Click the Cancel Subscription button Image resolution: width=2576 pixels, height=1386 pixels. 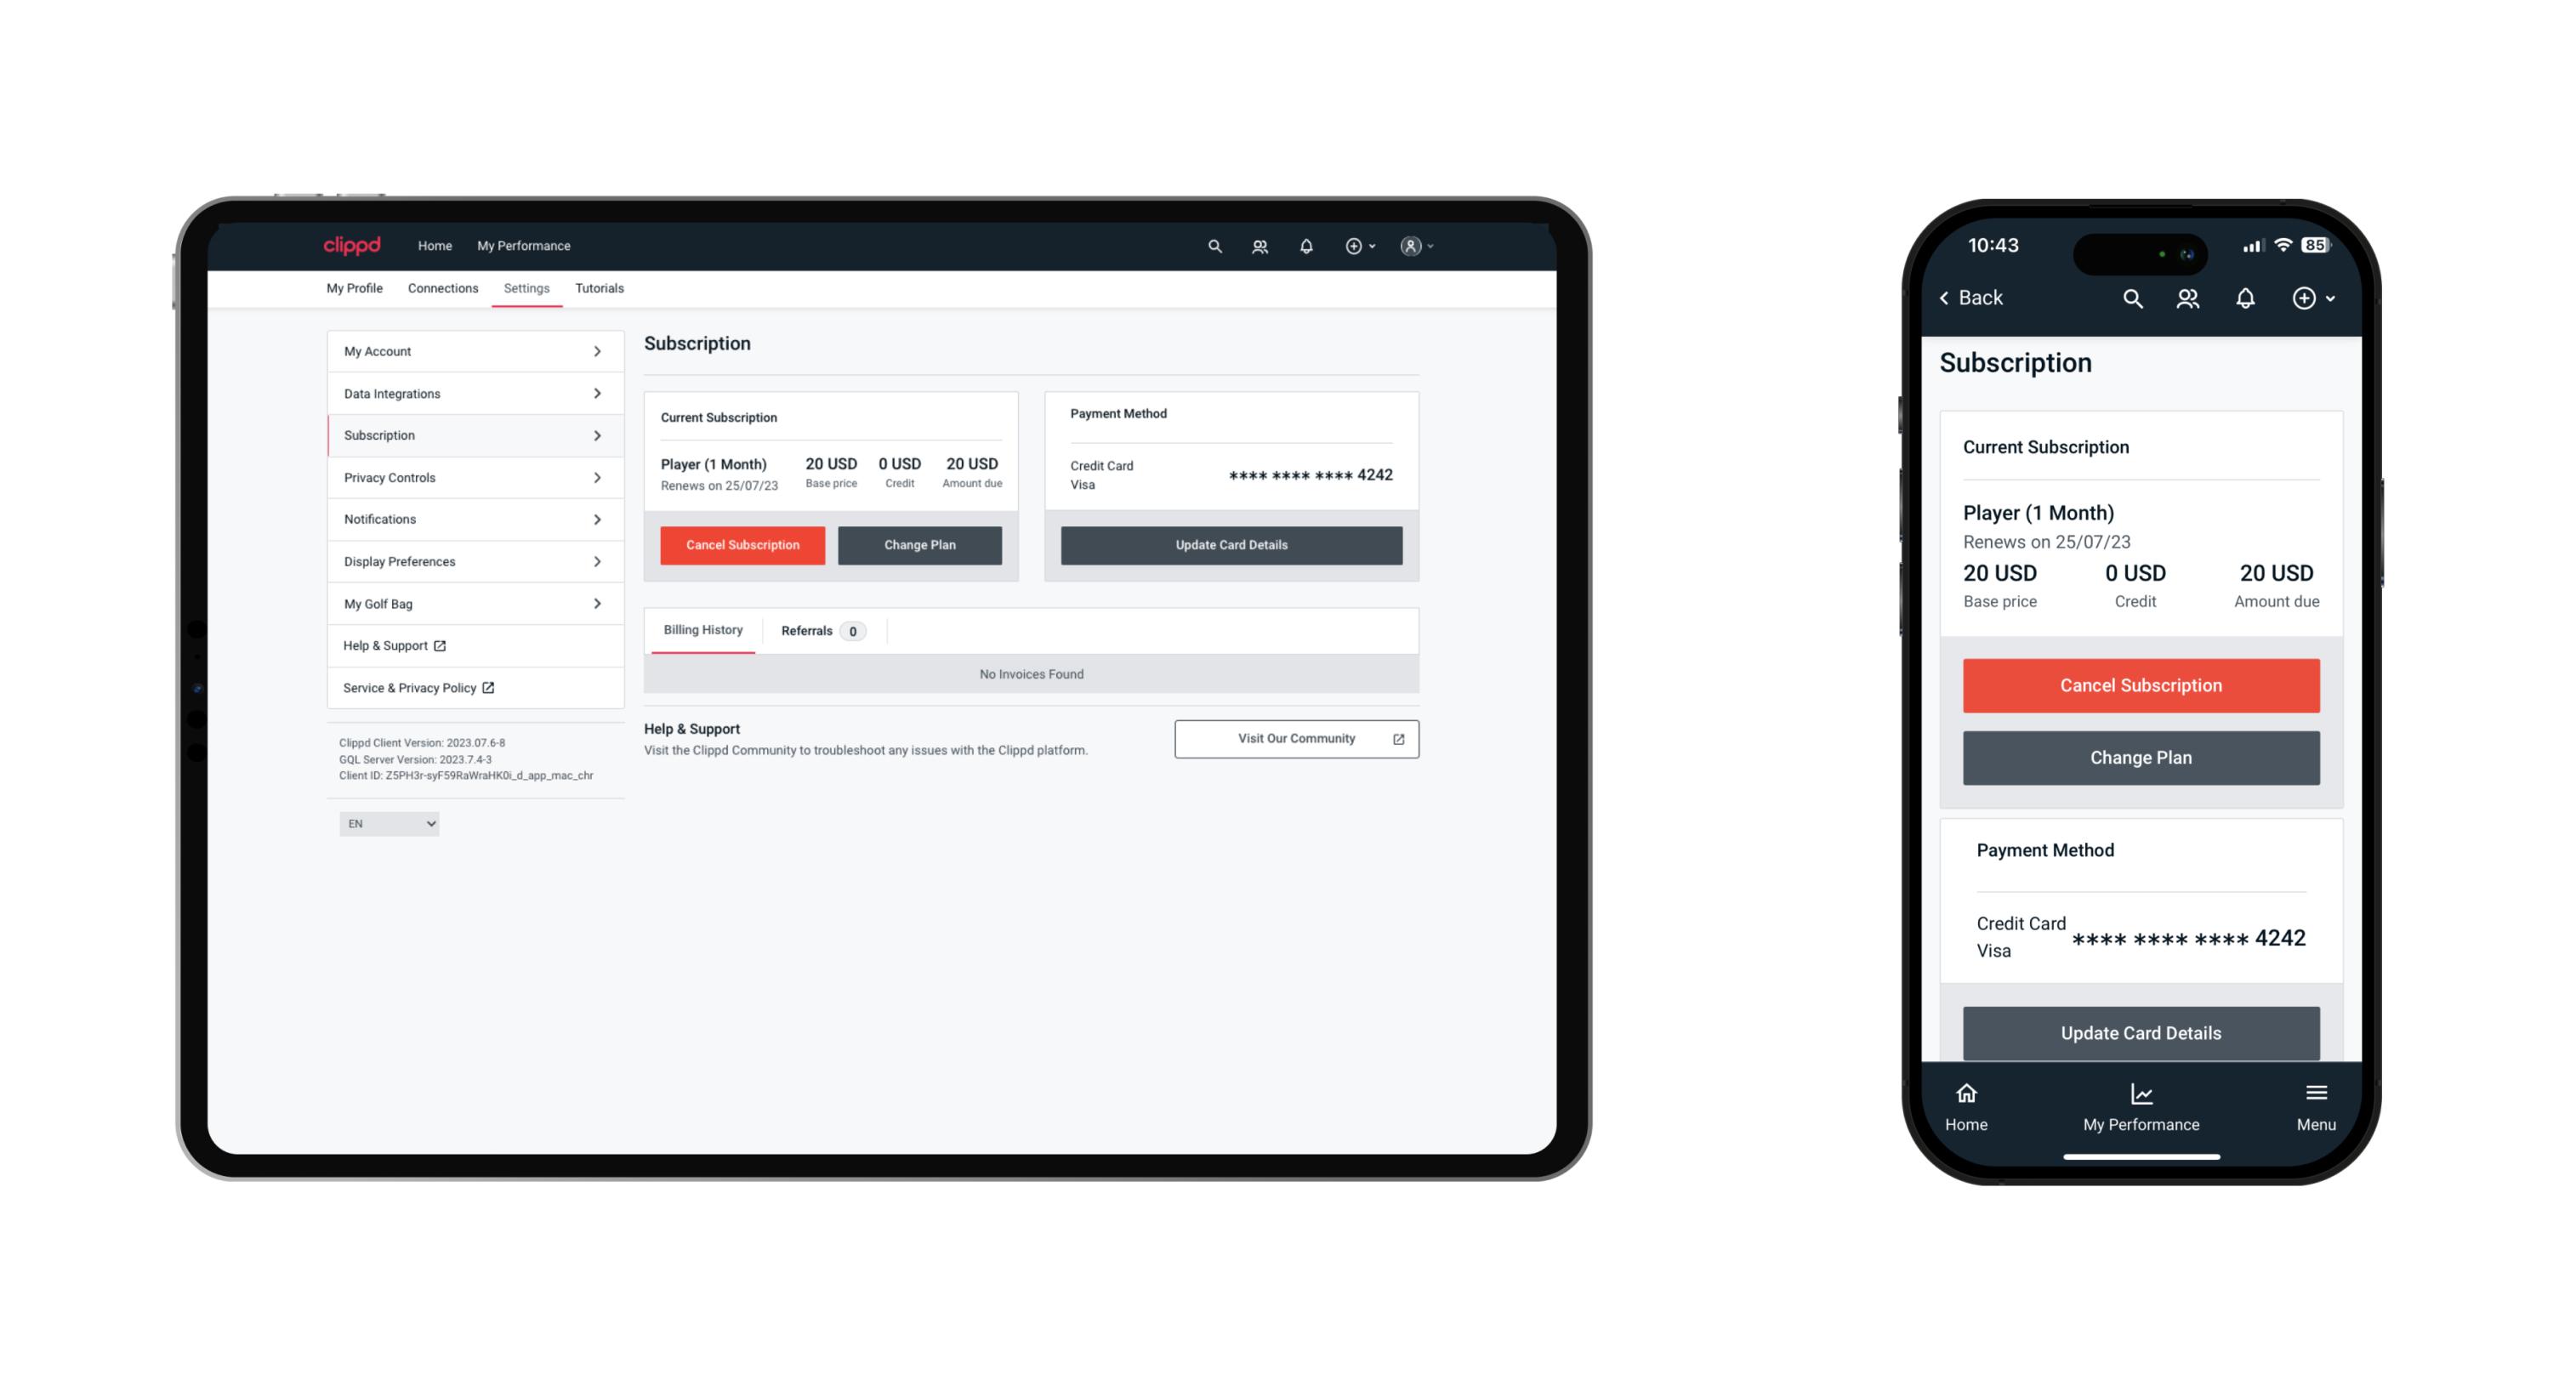click(741, 544)
